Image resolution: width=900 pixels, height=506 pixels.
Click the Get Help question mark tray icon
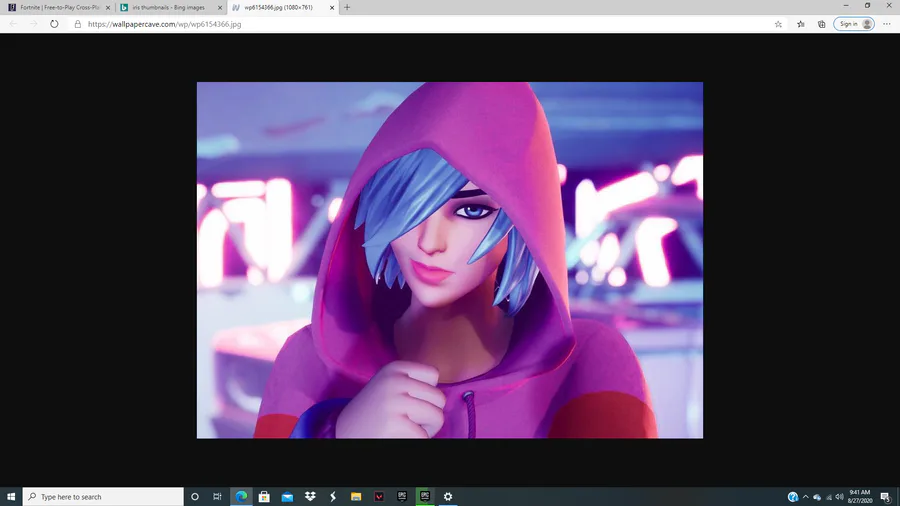(x=793, y=497)
